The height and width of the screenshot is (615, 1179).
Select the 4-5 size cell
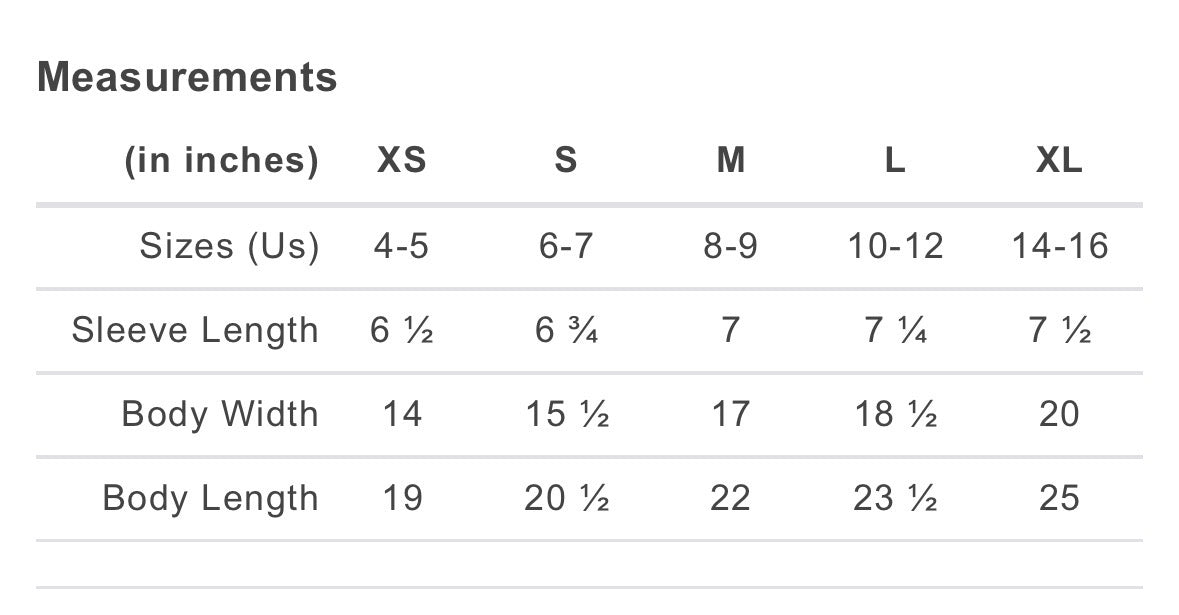pos(402,246)
